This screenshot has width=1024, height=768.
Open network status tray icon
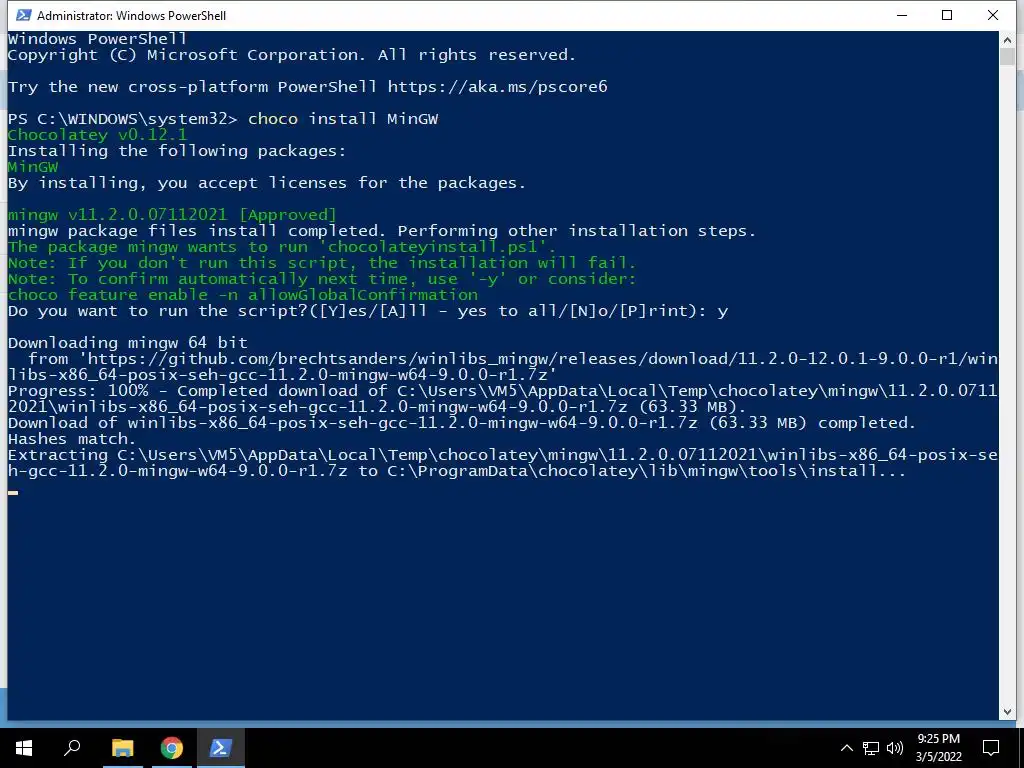[x=871, y=748]
